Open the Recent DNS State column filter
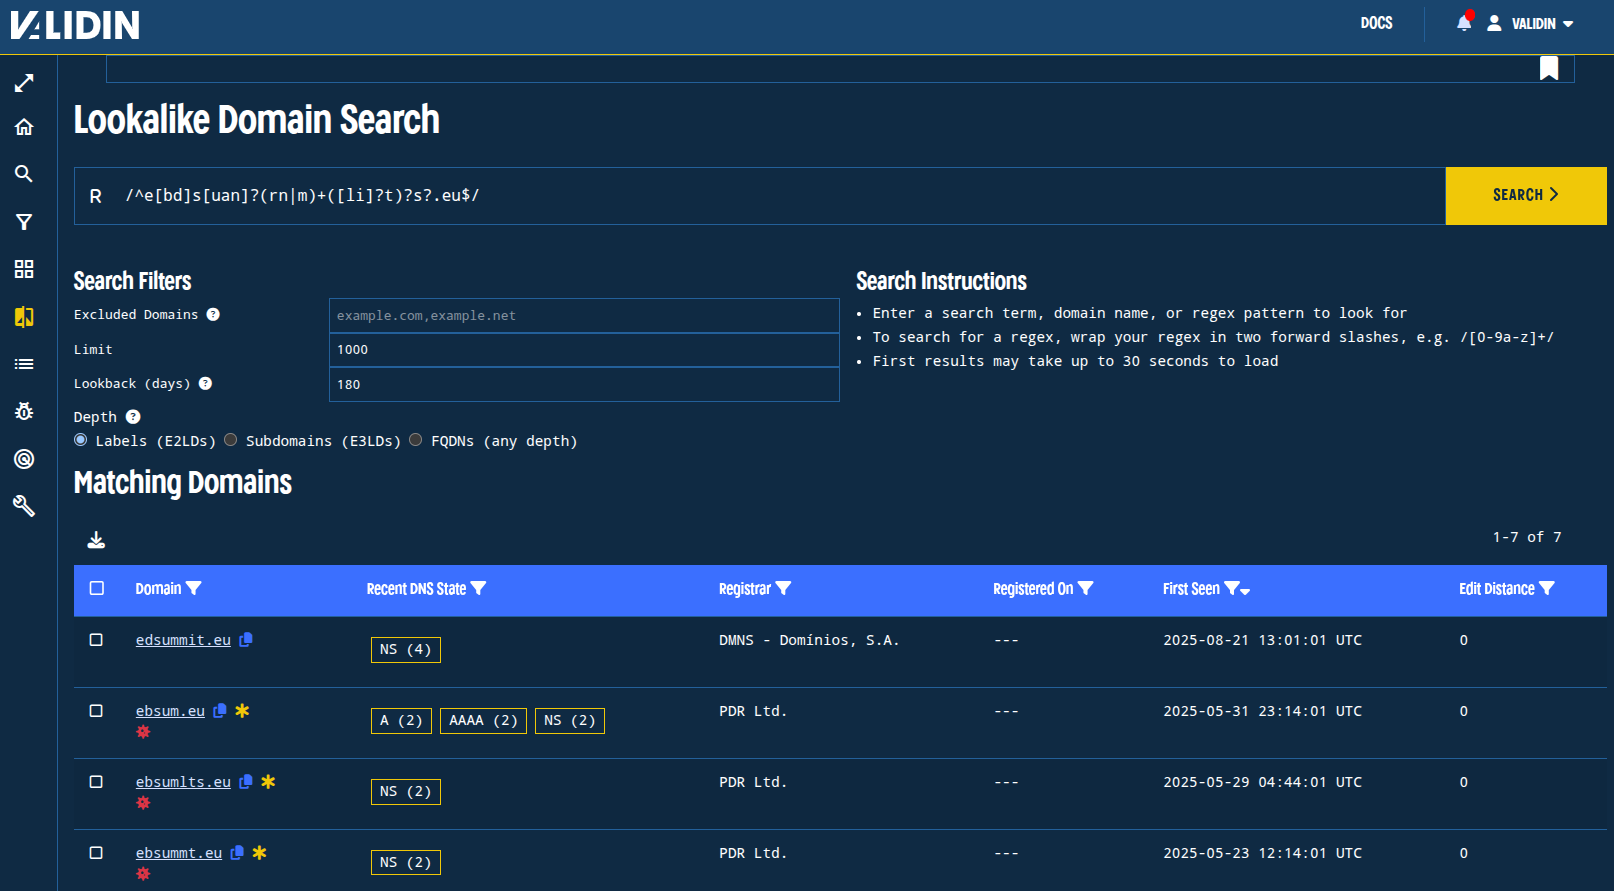Image resolution: width=1614 pixels, height=891 pixels. pyautogui.click(x=478, y=589)
